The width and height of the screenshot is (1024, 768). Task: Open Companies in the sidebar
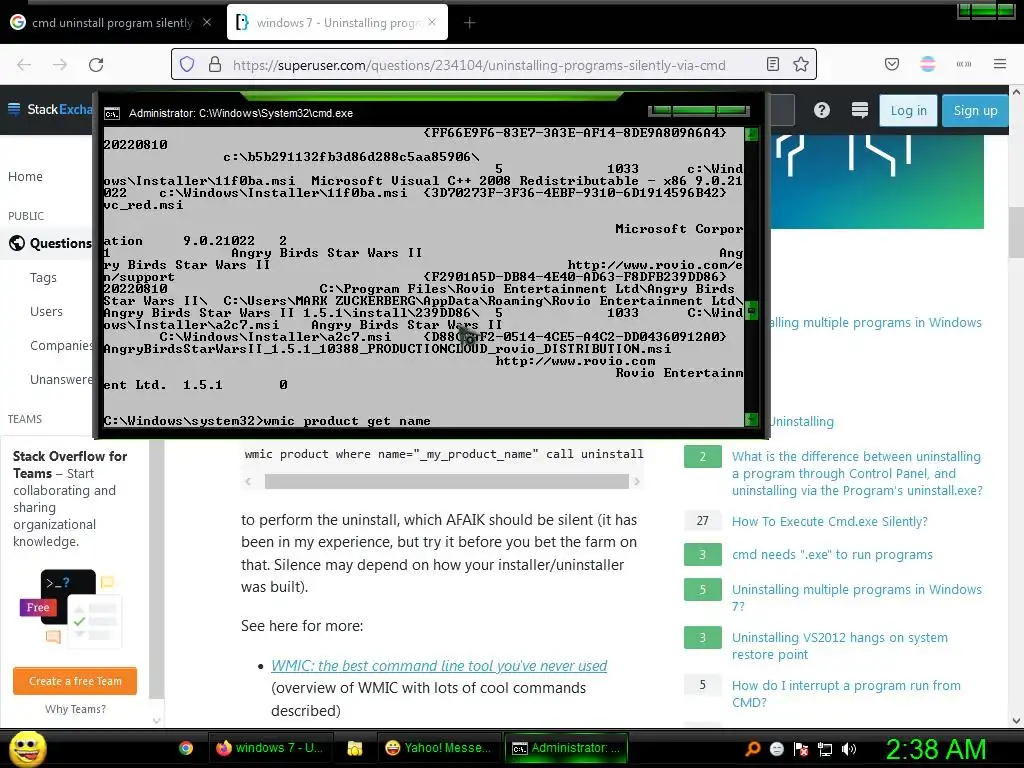(x=61, y=345)
